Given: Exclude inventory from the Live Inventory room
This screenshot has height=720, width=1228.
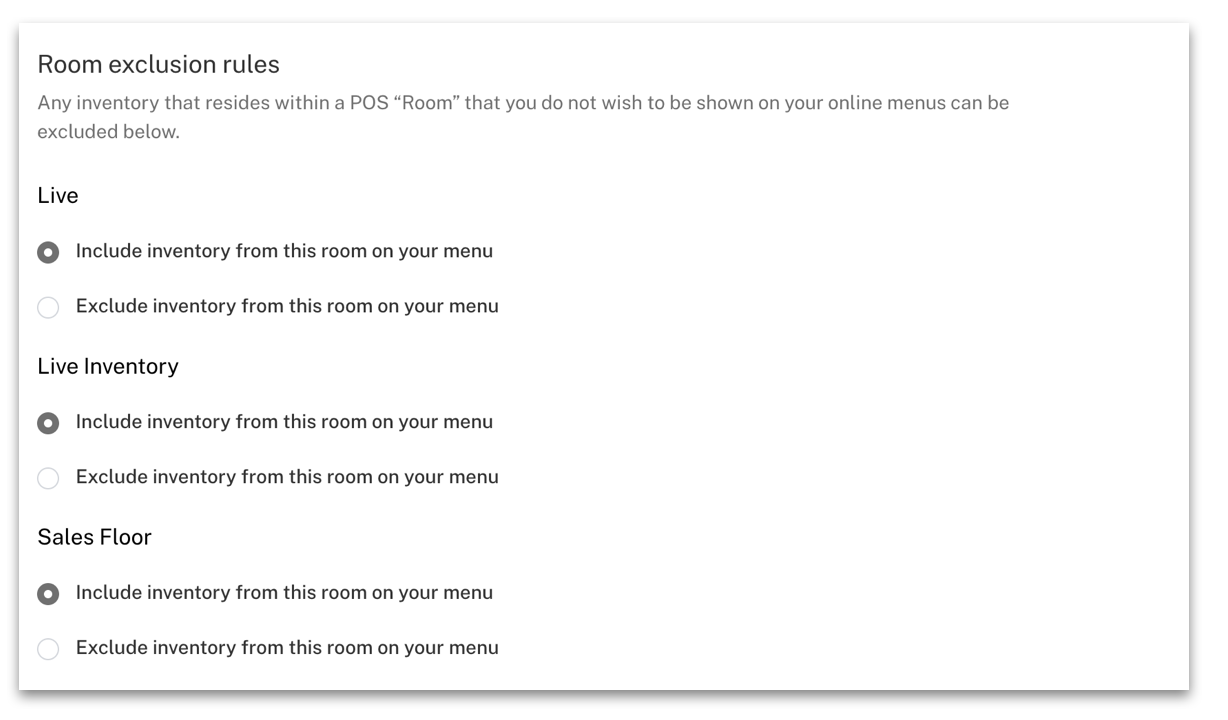Looking at the screenshot, I should coord(48,478).
